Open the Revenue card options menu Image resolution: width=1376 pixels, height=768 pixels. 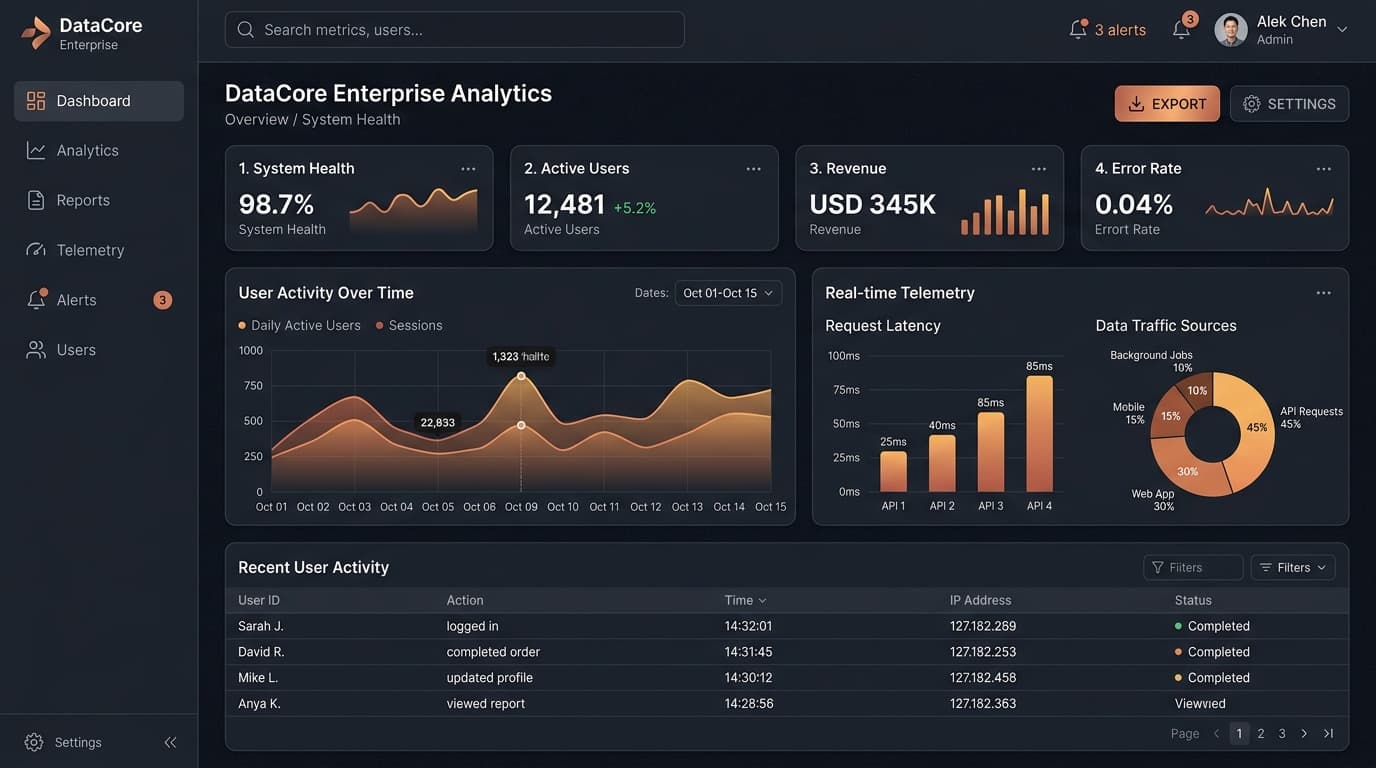pyautogui.click(x=1039, y=169)
